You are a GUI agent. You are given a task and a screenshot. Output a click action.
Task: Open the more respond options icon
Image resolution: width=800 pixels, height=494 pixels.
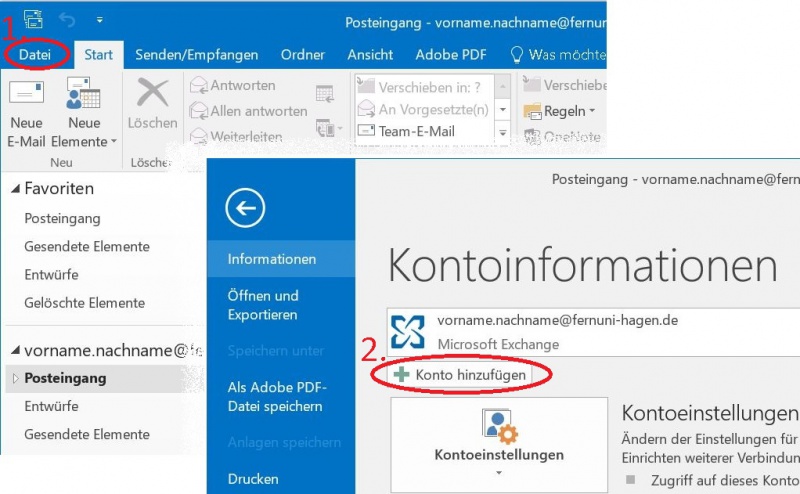[x=328, y=128]
